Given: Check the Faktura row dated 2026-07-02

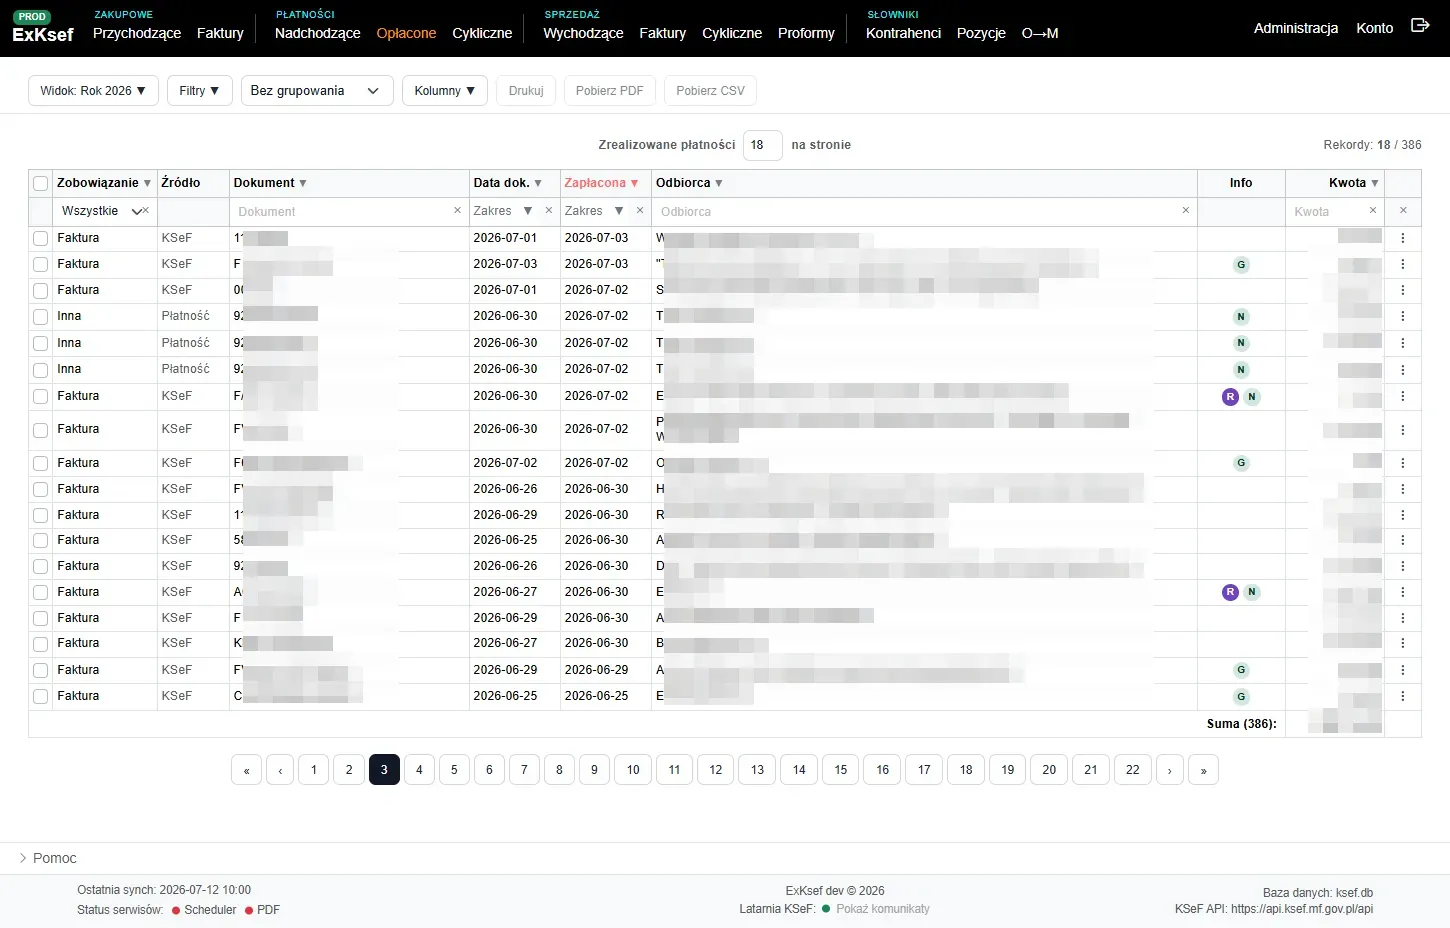Looking at the screenshot, I should 40,464.
